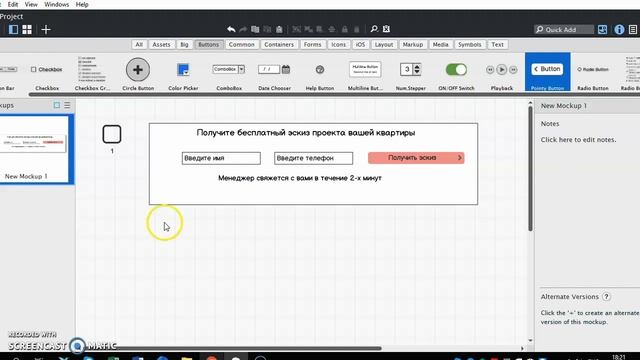Viewport: 640px width, 360px height.
Task: Select the Pointy Button library item
Action: [547, 72]
